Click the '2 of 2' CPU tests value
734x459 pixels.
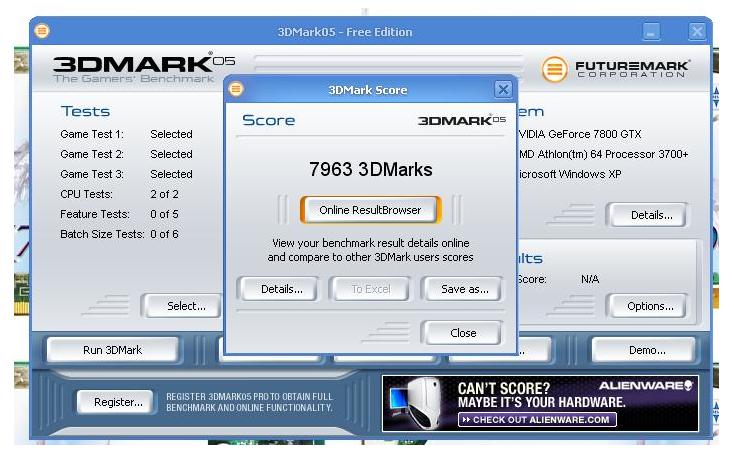pos(164,194)
